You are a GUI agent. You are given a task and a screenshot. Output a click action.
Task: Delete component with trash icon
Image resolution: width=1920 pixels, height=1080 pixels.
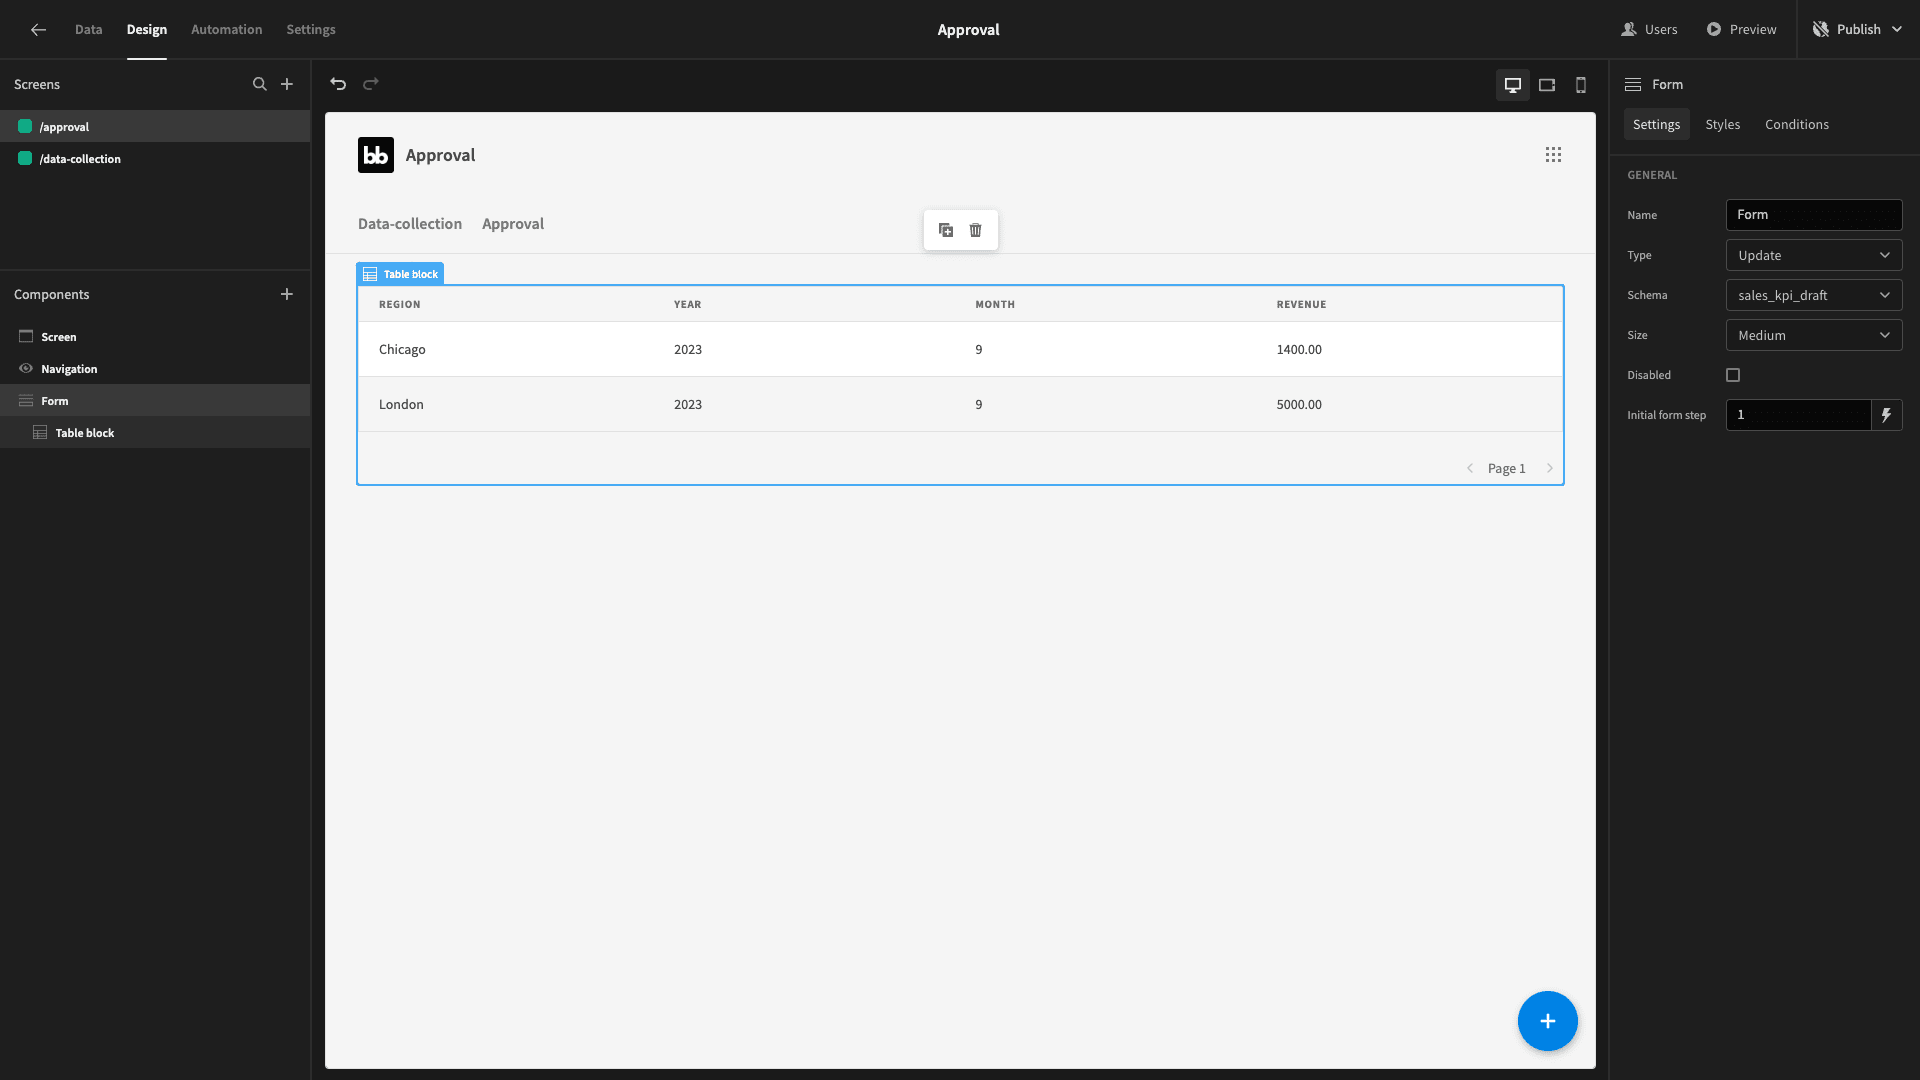[976, 230]
